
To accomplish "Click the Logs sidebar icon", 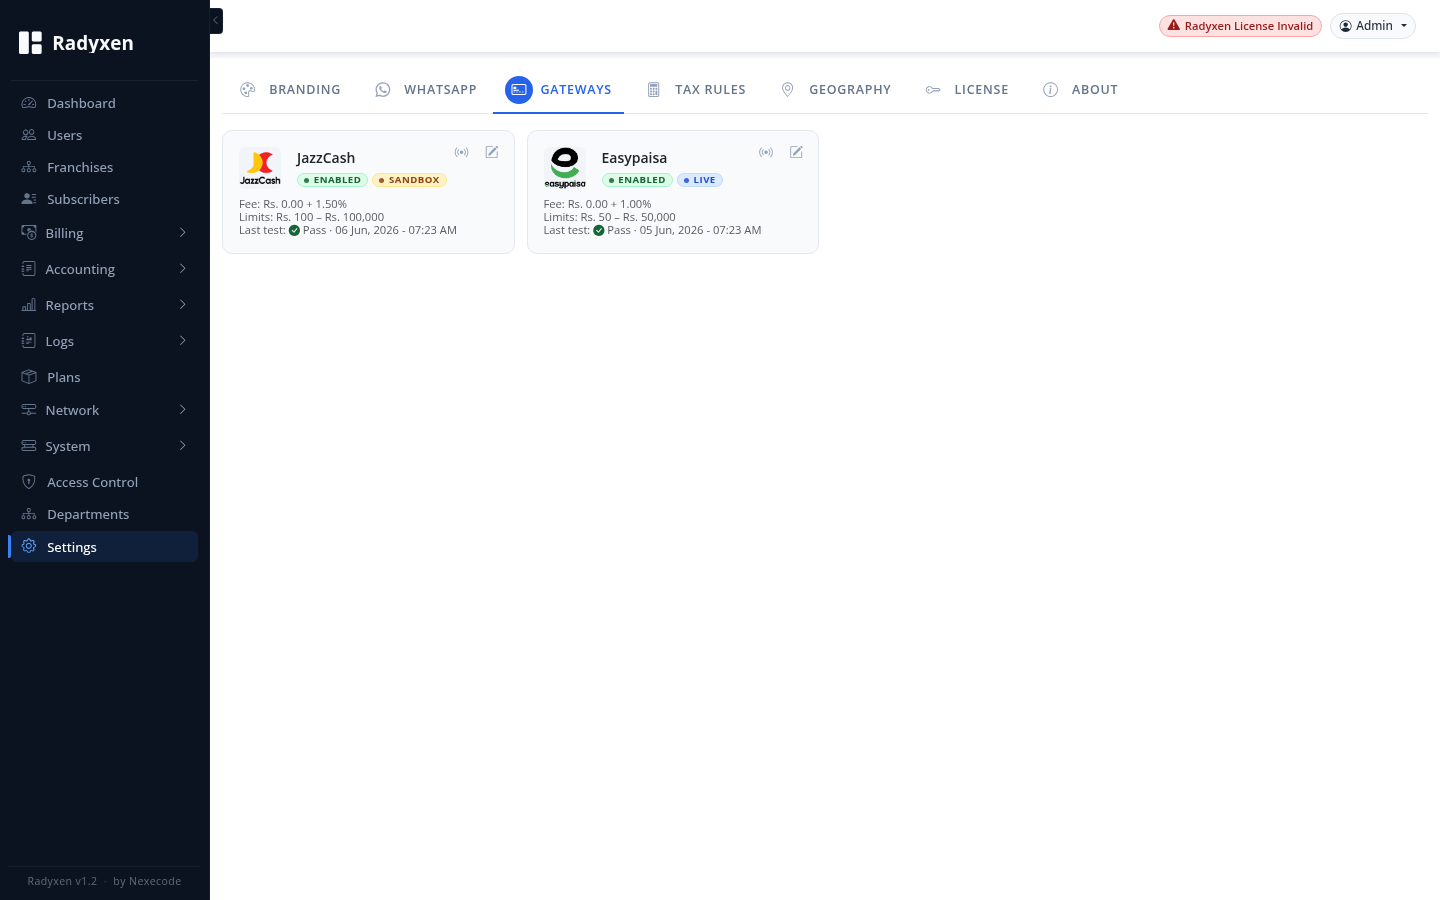I will 29,340.
